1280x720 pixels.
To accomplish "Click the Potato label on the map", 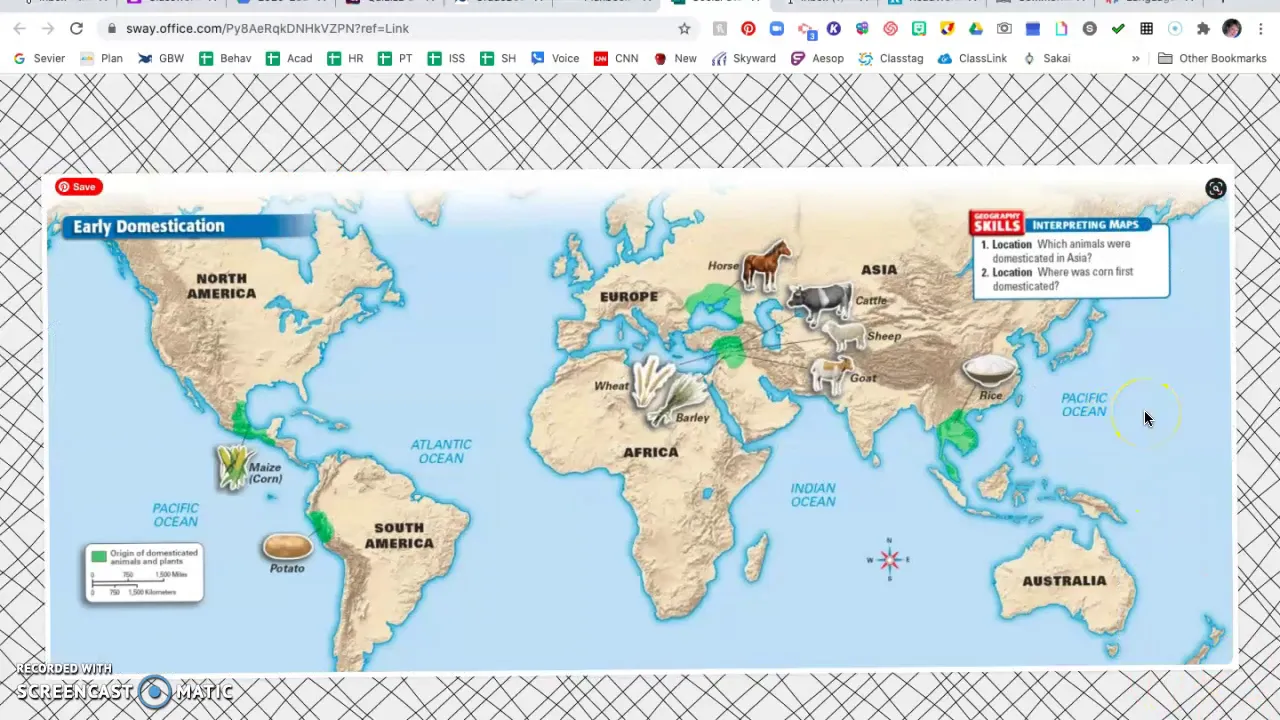I will coord(287,568).
